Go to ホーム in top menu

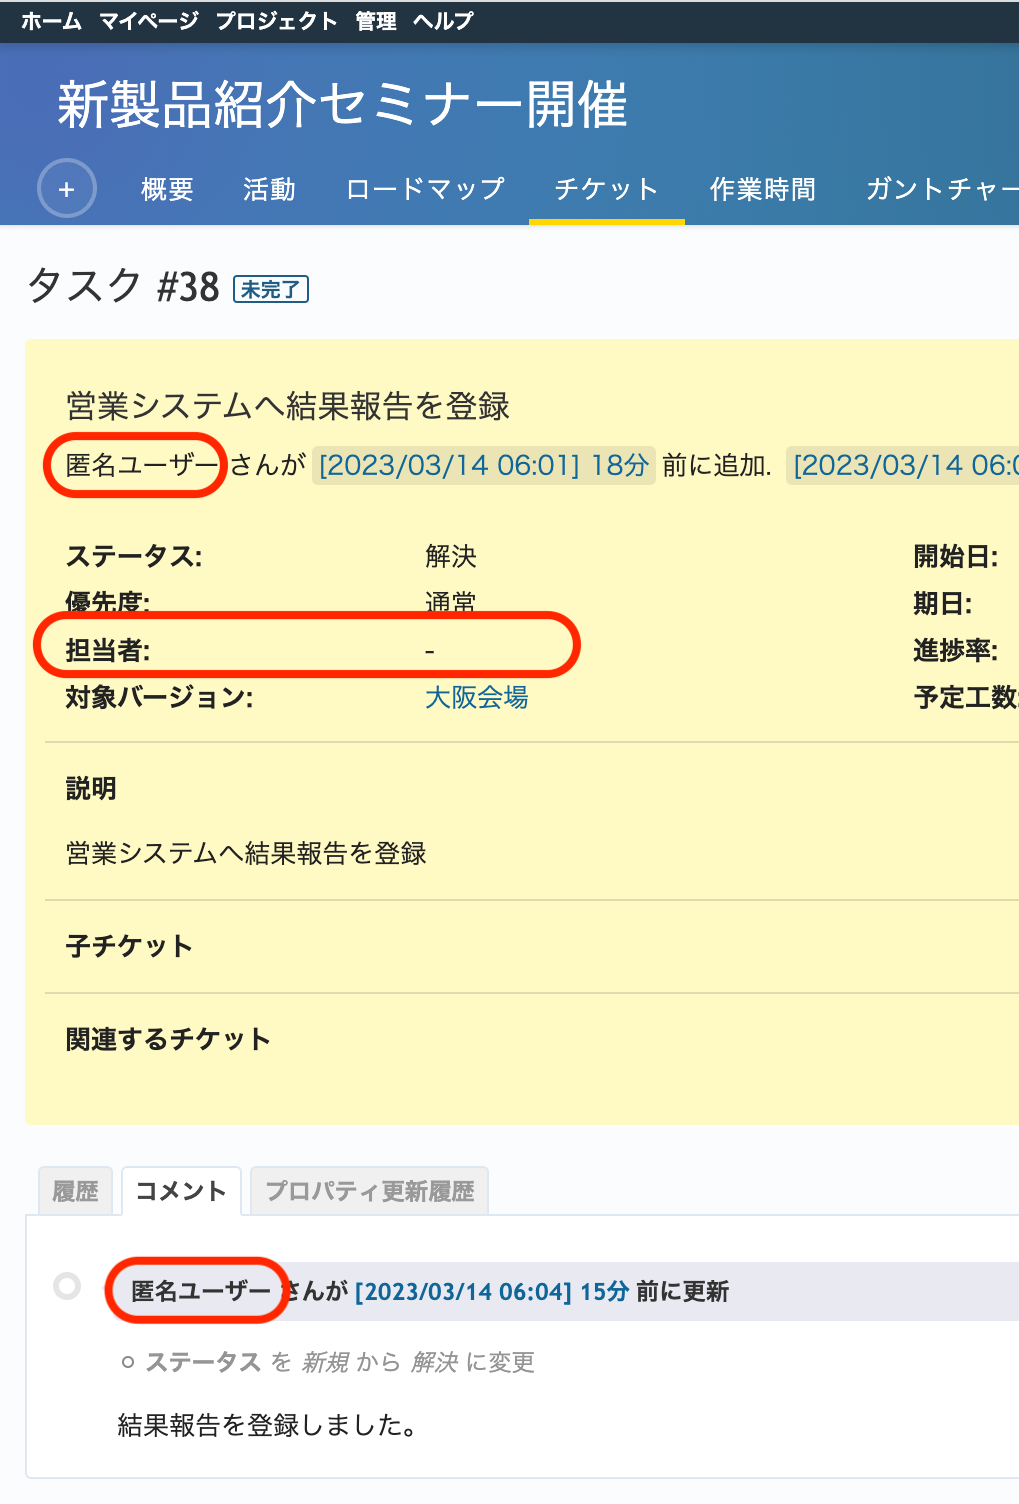click(x=51, y=21)
